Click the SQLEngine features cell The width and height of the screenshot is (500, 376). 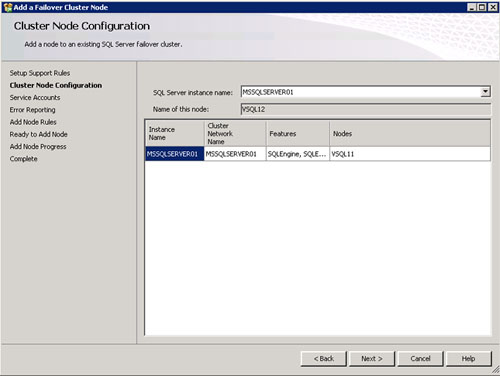point(298,154)
